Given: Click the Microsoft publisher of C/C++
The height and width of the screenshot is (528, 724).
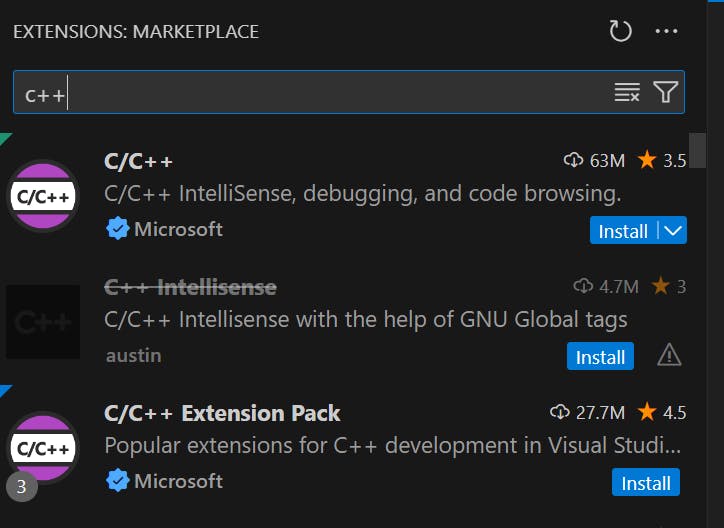Looking at the screenshot, I should tap(178, 229).
